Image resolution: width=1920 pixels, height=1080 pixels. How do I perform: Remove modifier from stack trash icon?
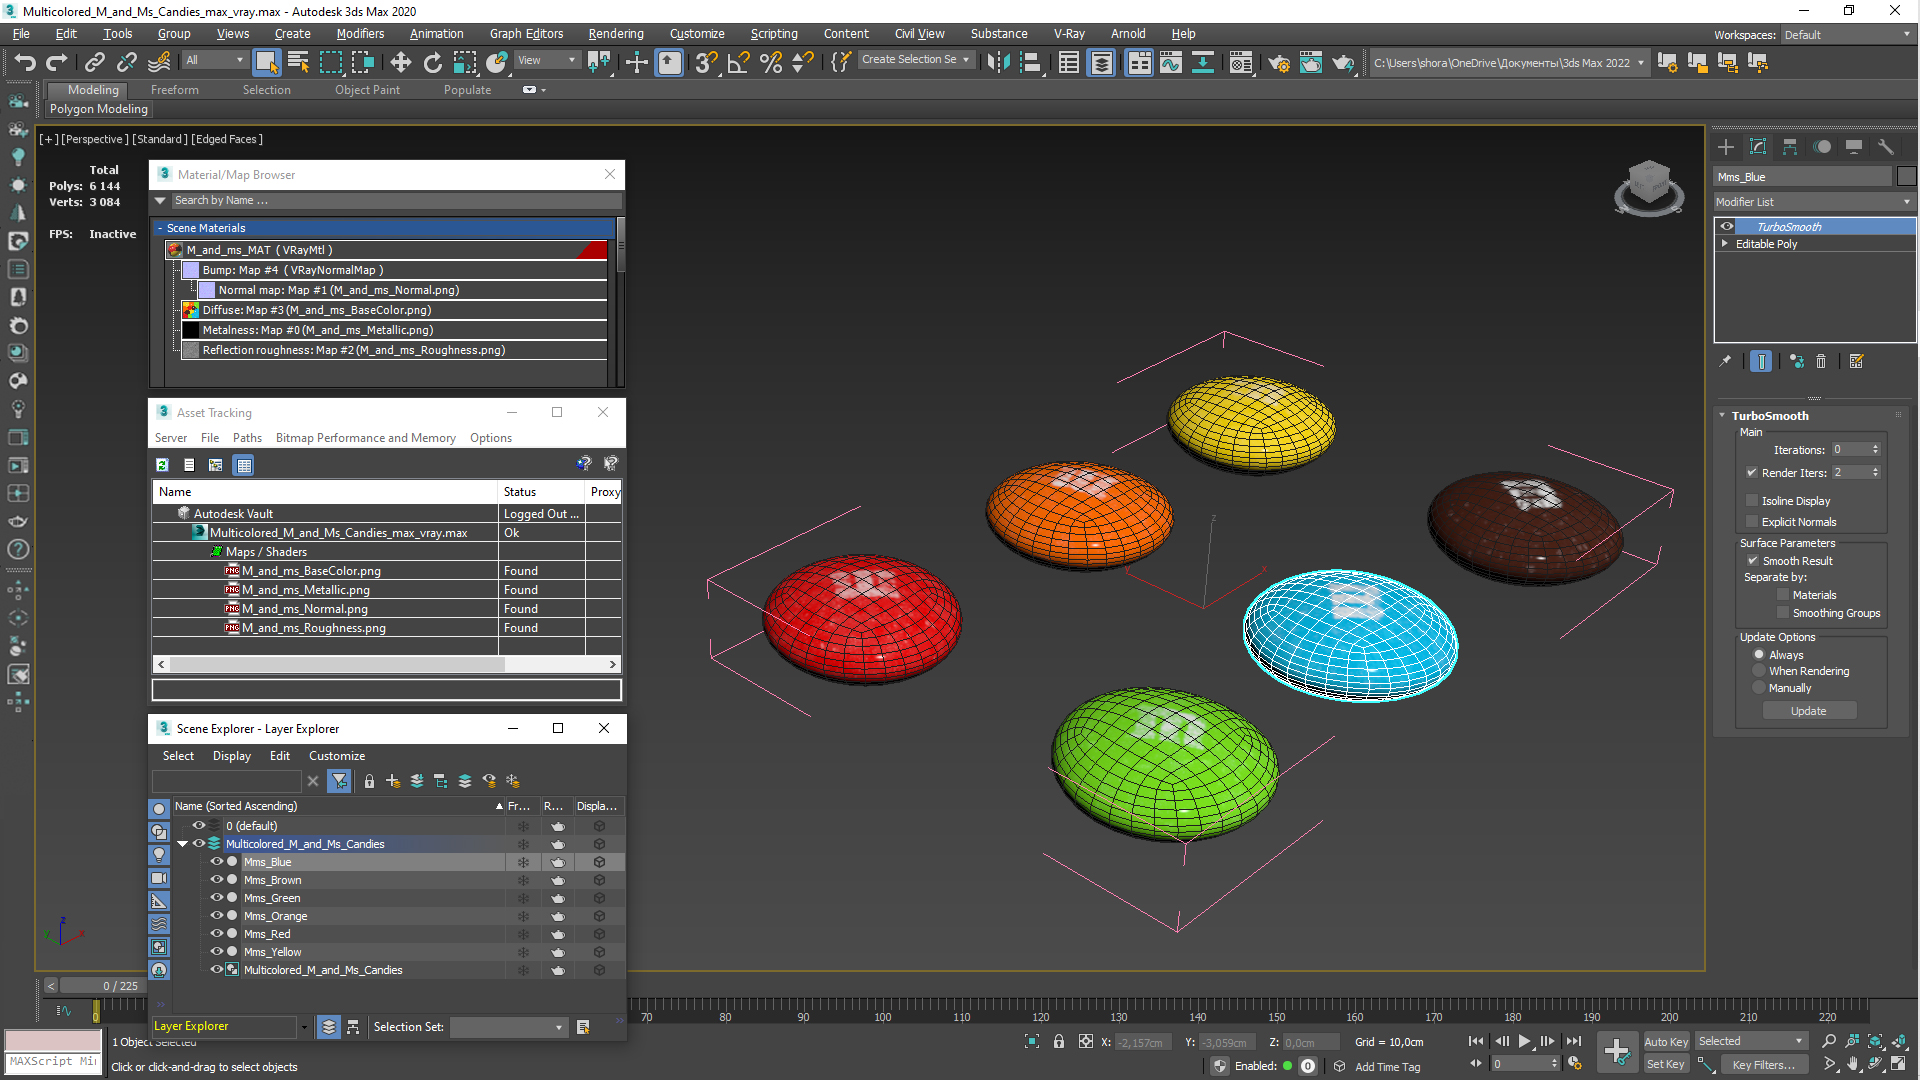pos(1821,362)
